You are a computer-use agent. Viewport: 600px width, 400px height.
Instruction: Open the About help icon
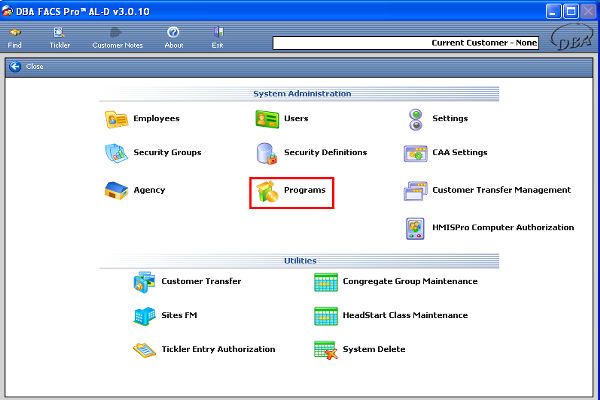173,32
